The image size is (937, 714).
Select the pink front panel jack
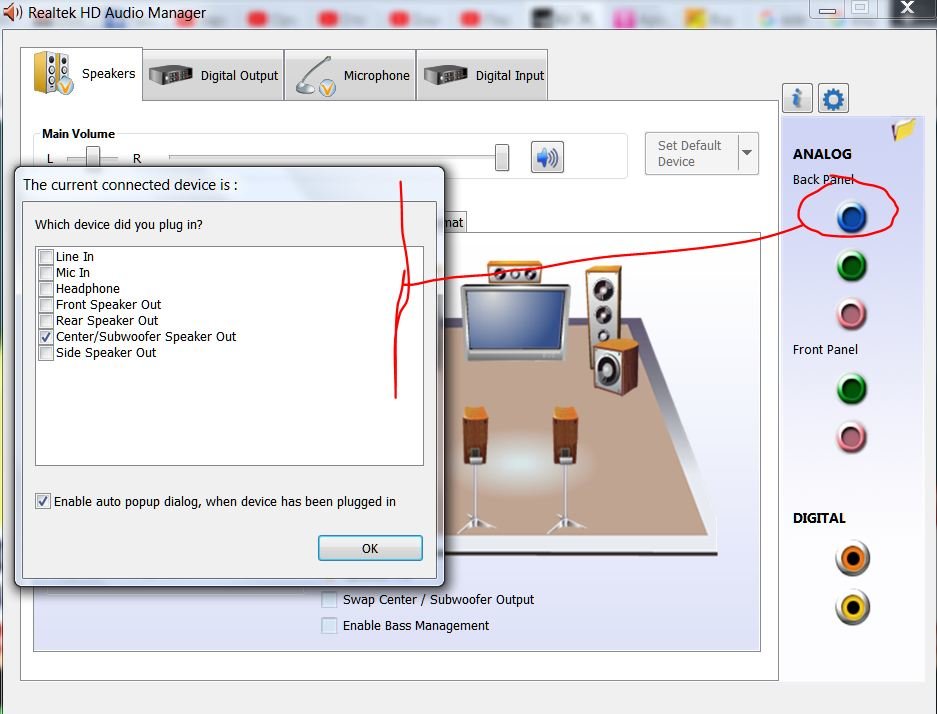coord(852,437)
